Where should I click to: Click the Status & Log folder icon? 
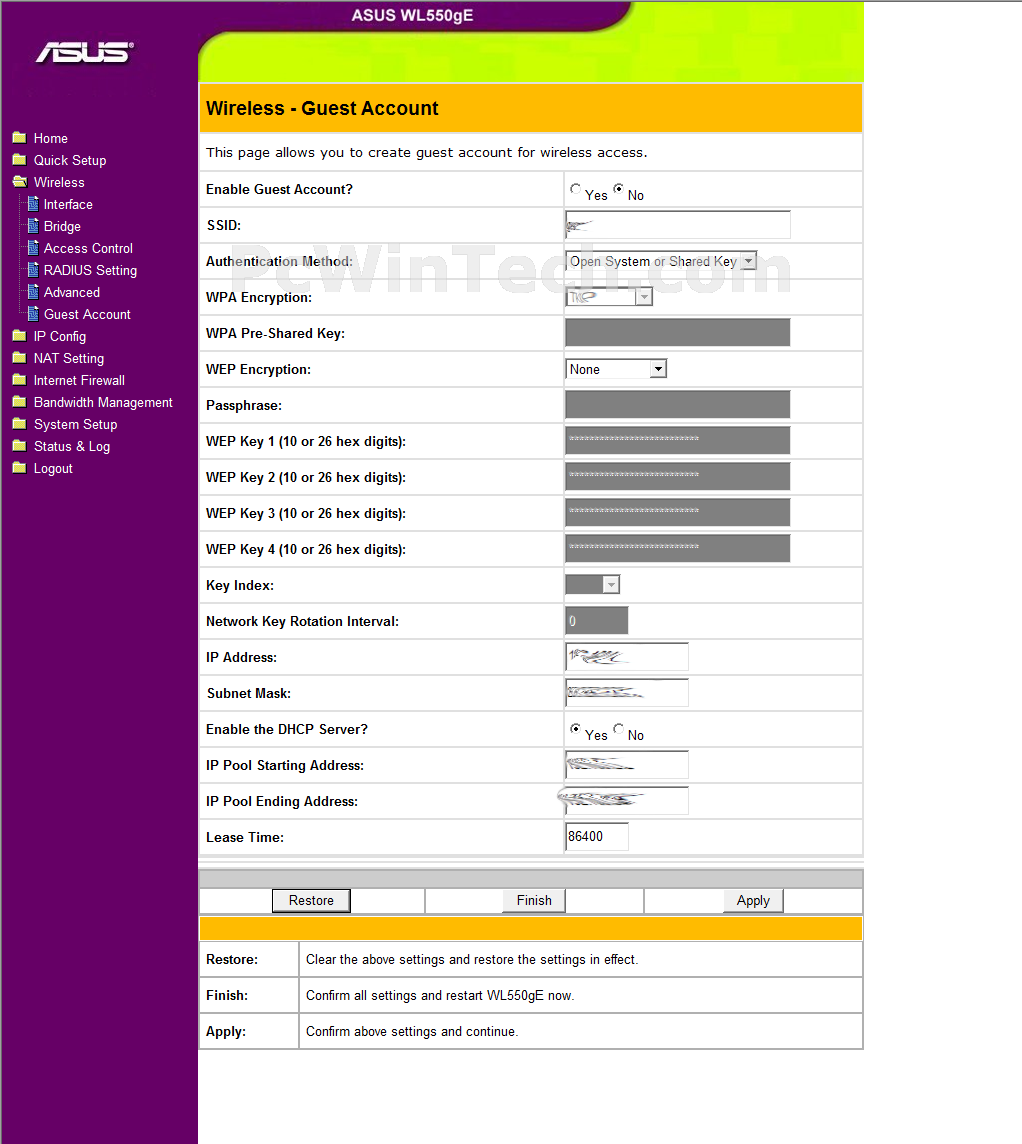(x=20, y=446)
